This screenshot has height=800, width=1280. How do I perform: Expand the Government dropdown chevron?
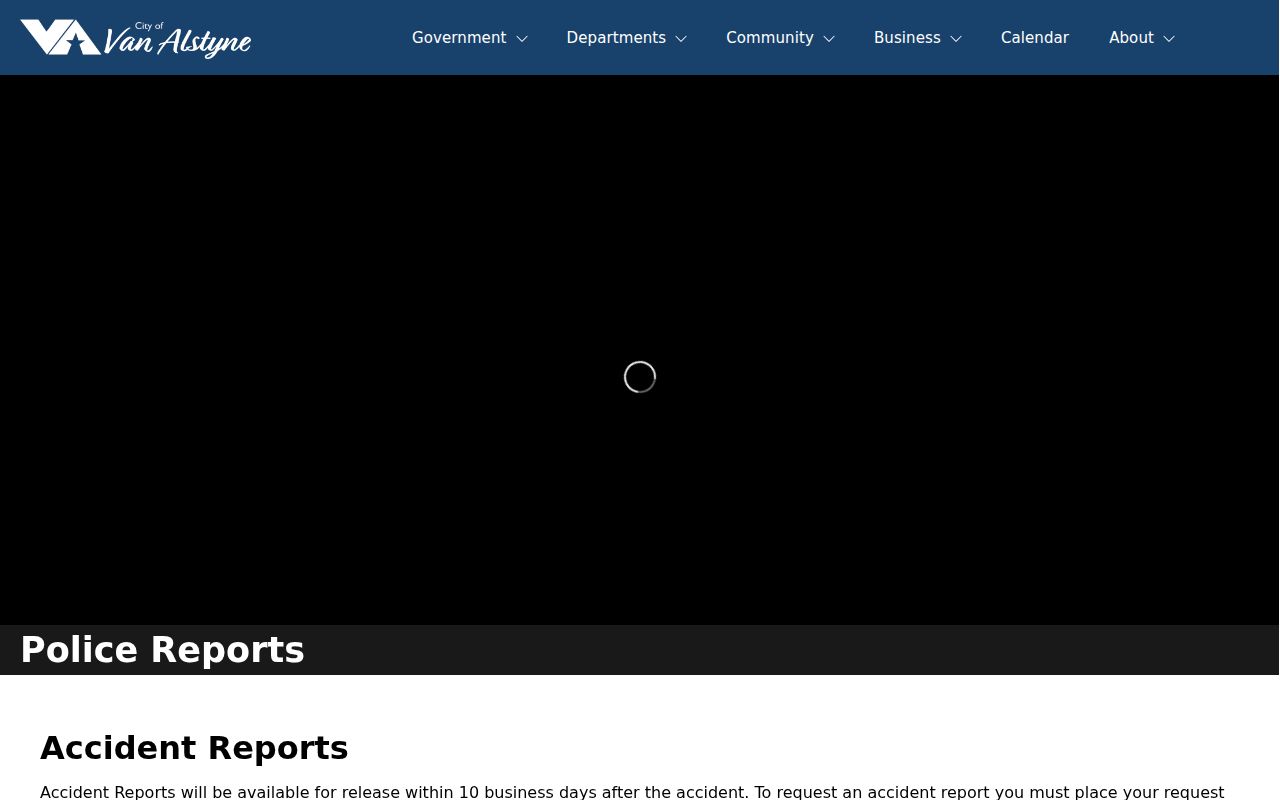[x=521, y=39]
